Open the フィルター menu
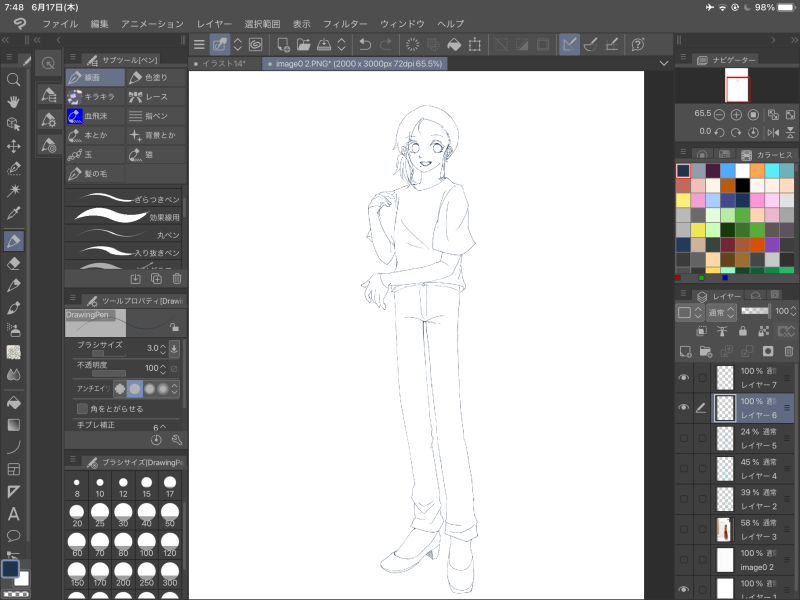This screenshot has height=600, width=800. pyautogui.click(x=345, y=23)
